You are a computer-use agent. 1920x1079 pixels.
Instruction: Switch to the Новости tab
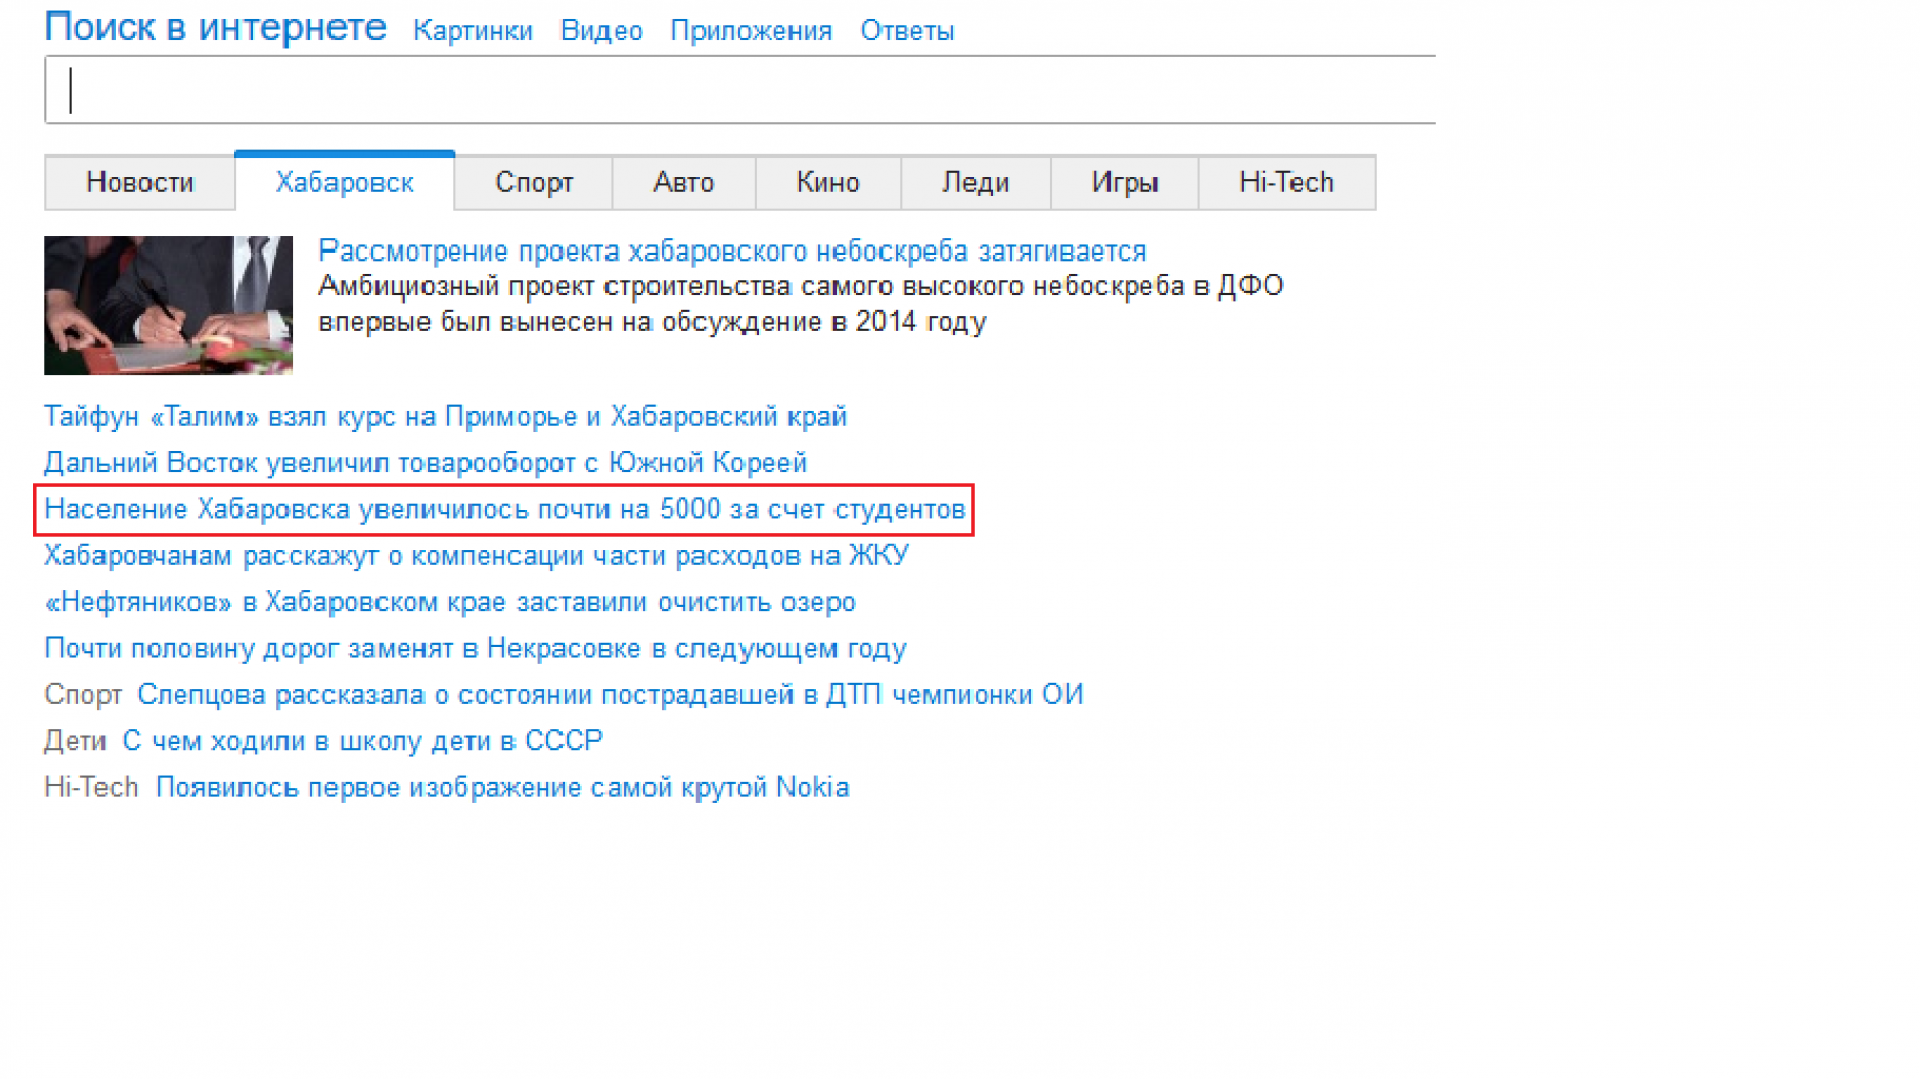pos(139,182)
